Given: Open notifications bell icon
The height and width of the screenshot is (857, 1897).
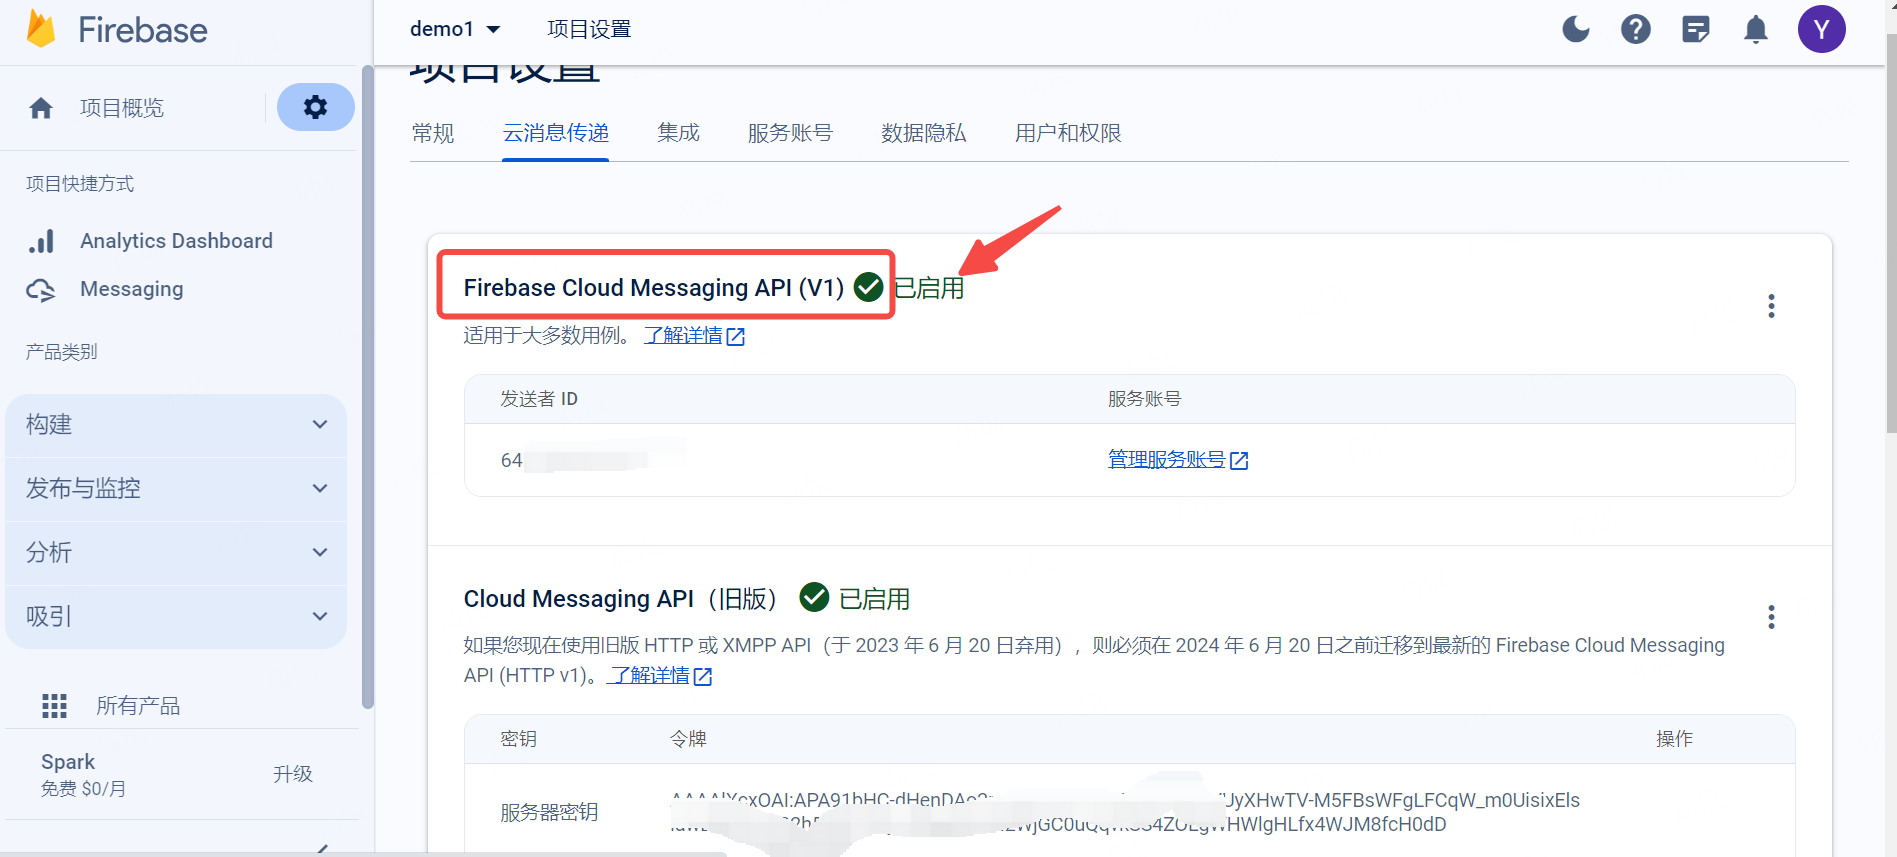Looking at the screenshot, I should (x=1756, y=29).
